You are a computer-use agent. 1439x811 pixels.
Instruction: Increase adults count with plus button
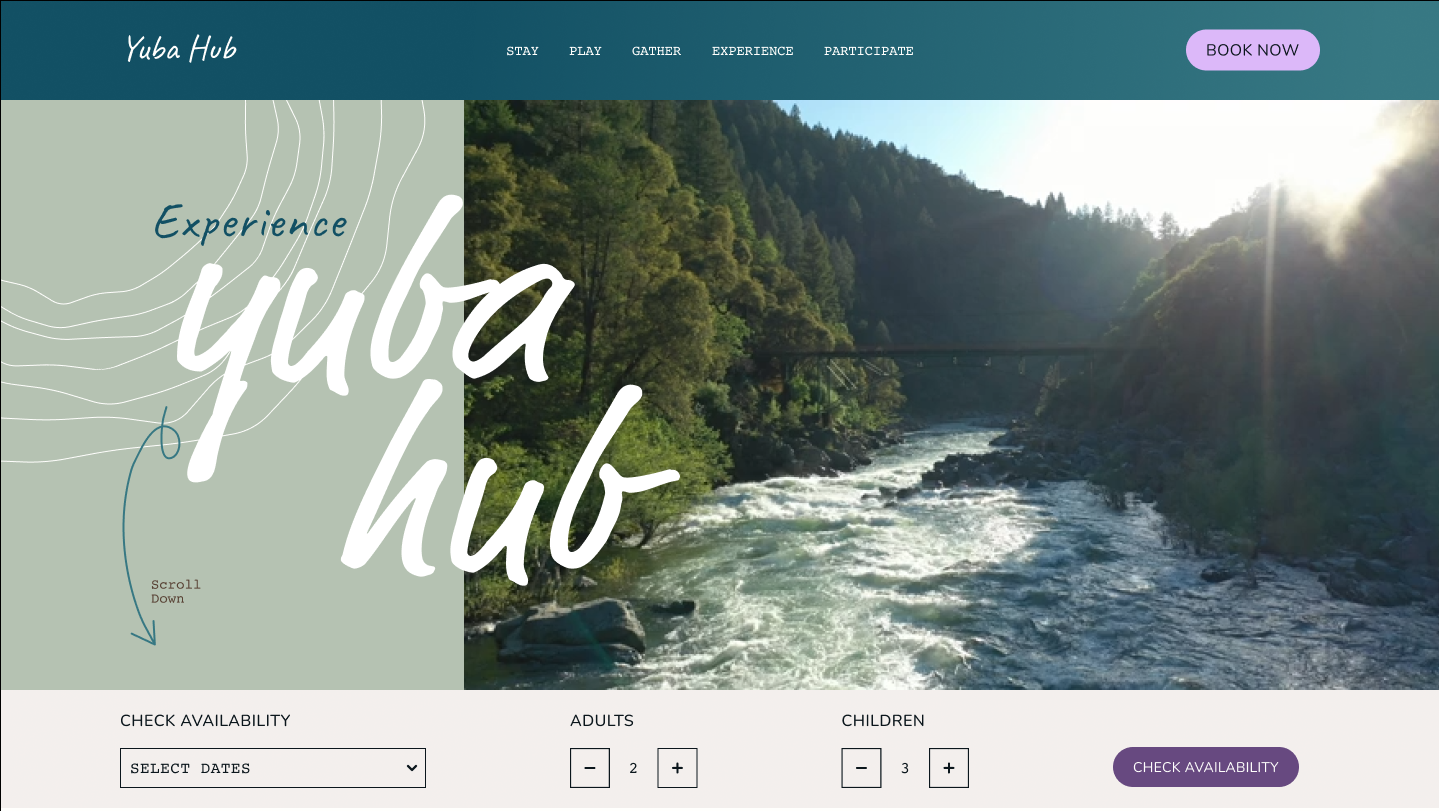pyautogui.click(x=677, y=768)
